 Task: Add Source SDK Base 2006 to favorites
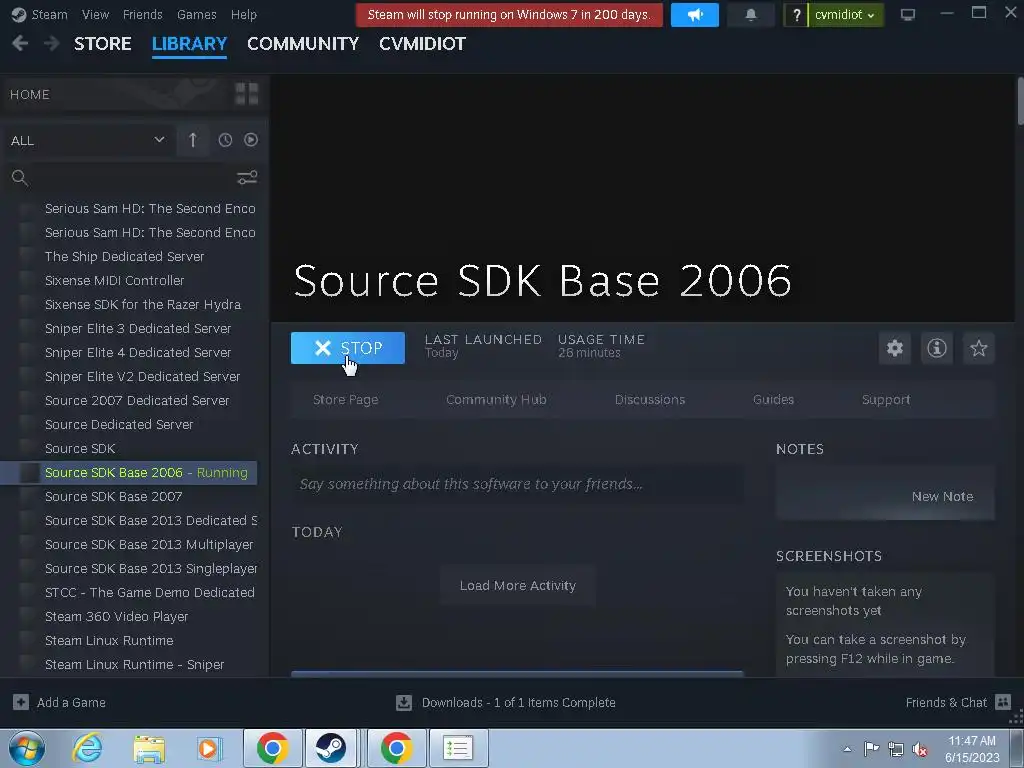[978, 348]
